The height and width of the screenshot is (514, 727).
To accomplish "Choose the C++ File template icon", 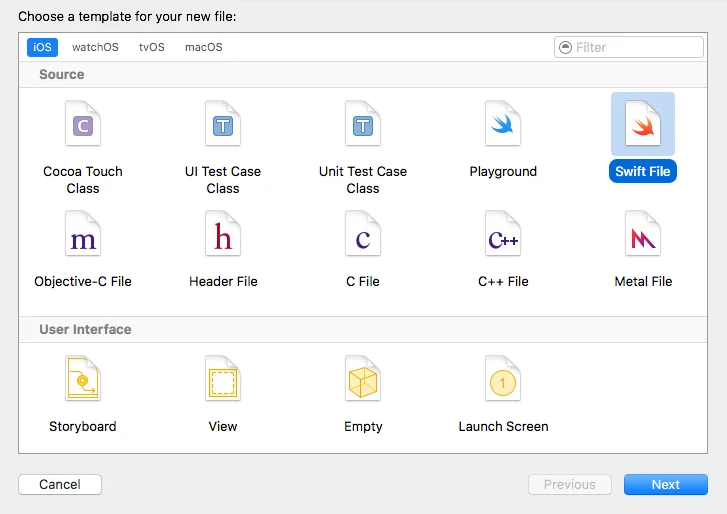I will (x=503, y=234).
